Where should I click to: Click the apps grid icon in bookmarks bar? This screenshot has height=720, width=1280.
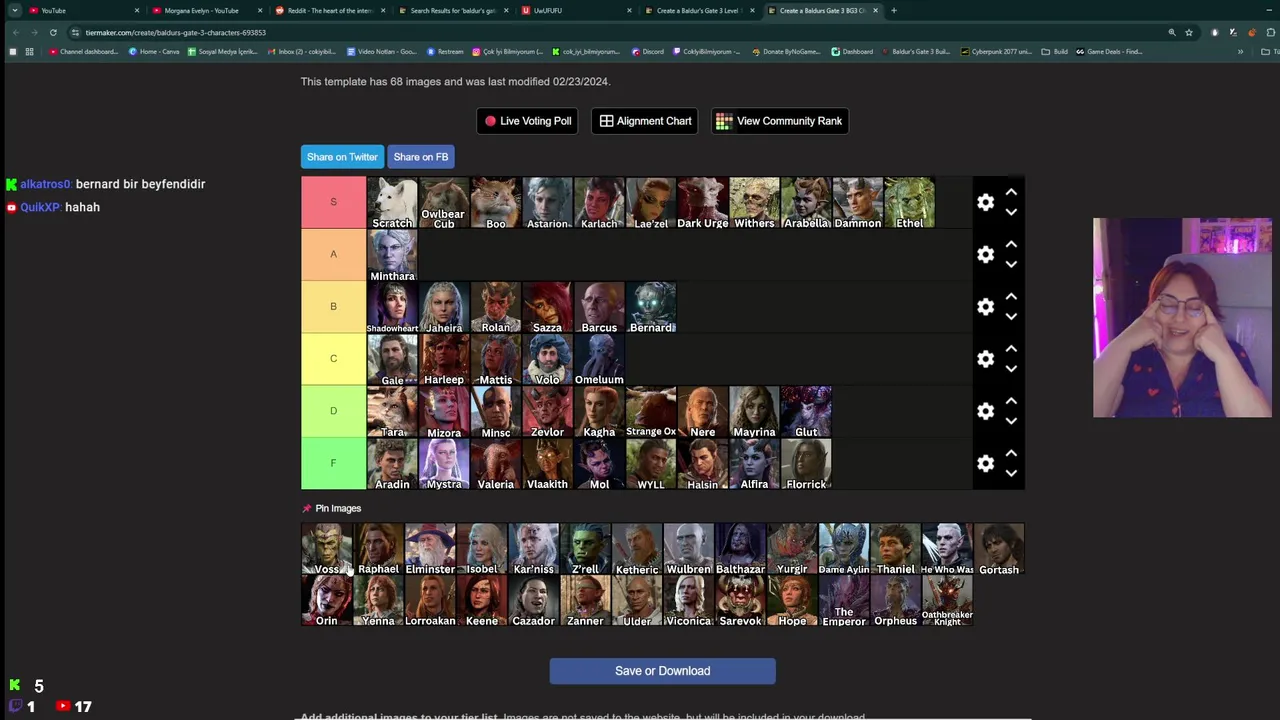click(x=29, y=51)
